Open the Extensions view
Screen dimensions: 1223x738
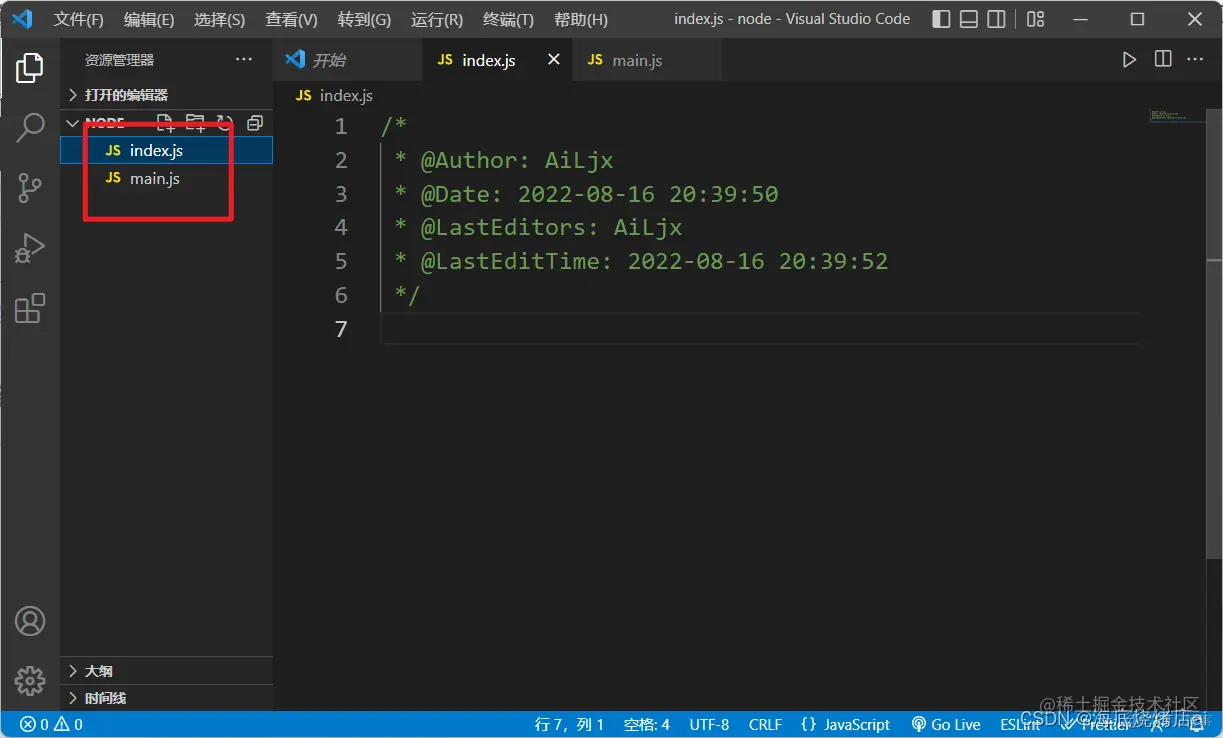click(x=30, y=308)
